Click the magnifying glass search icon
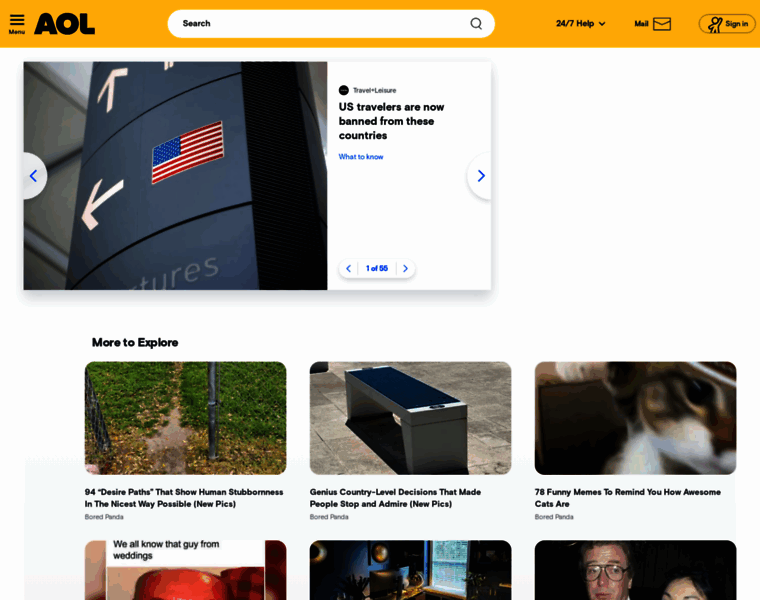Screen dimensions: 760x600 coord(476,23)
